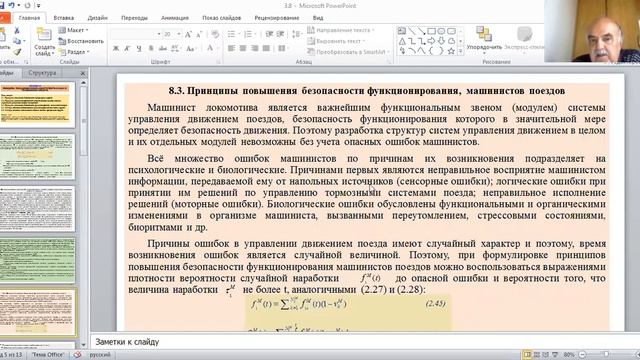Open the Change Case Aa dropdown

[x=191, y=49]
